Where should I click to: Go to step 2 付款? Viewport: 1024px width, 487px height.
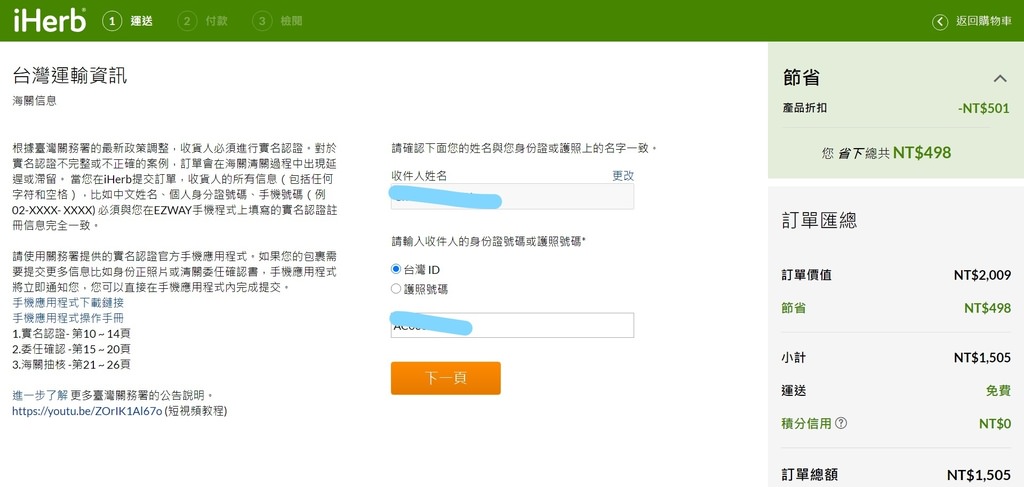click(202, 21)
